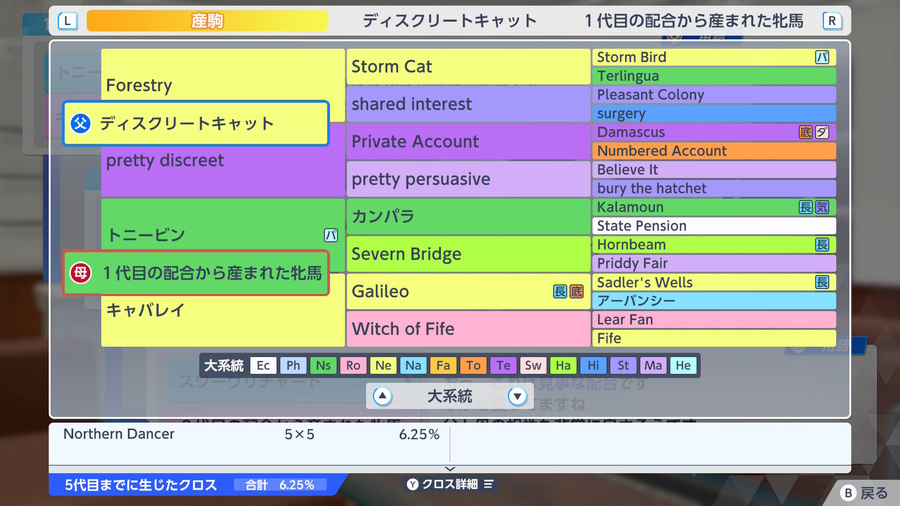Click the up arrow beside 大系統
The height and width of the screenshot is (506, 900).
click(382, 396)
